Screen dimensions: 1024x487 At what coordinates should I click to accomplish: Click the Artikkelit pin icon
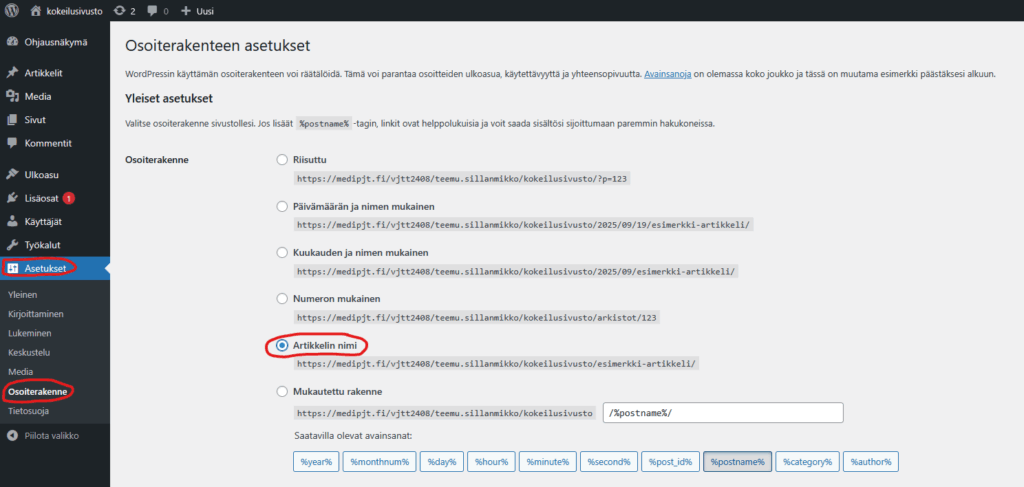(x=12, y=73)
